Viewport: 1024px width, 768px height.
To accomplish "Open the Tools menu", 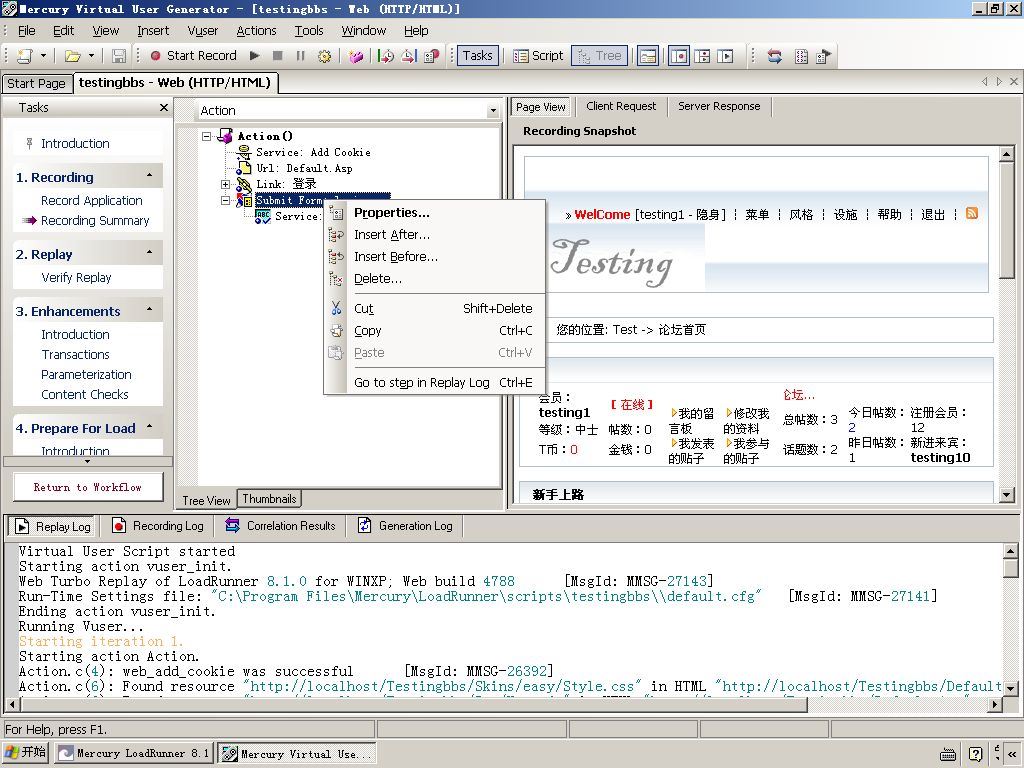I will click(x=309, y=31).
